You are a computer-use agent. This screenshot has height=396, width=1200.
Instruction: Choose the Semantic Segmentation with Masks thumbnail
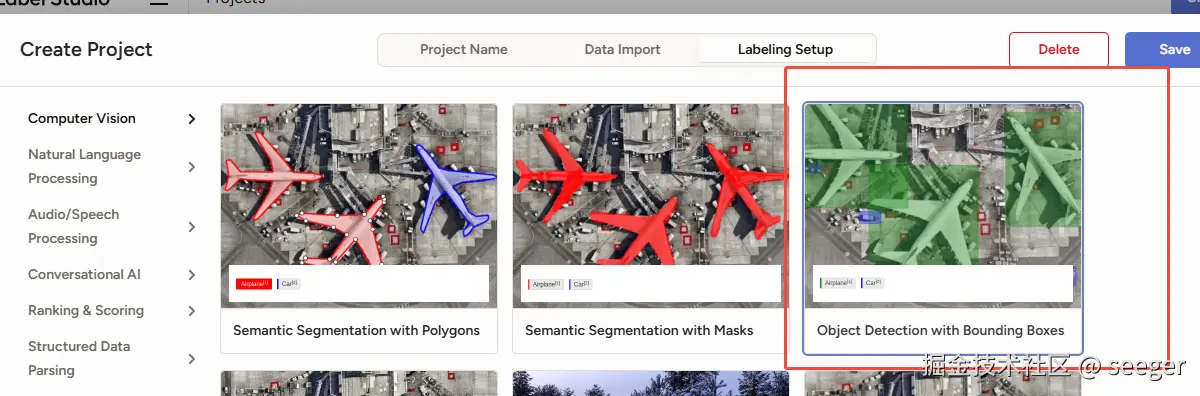coord(651,205)
